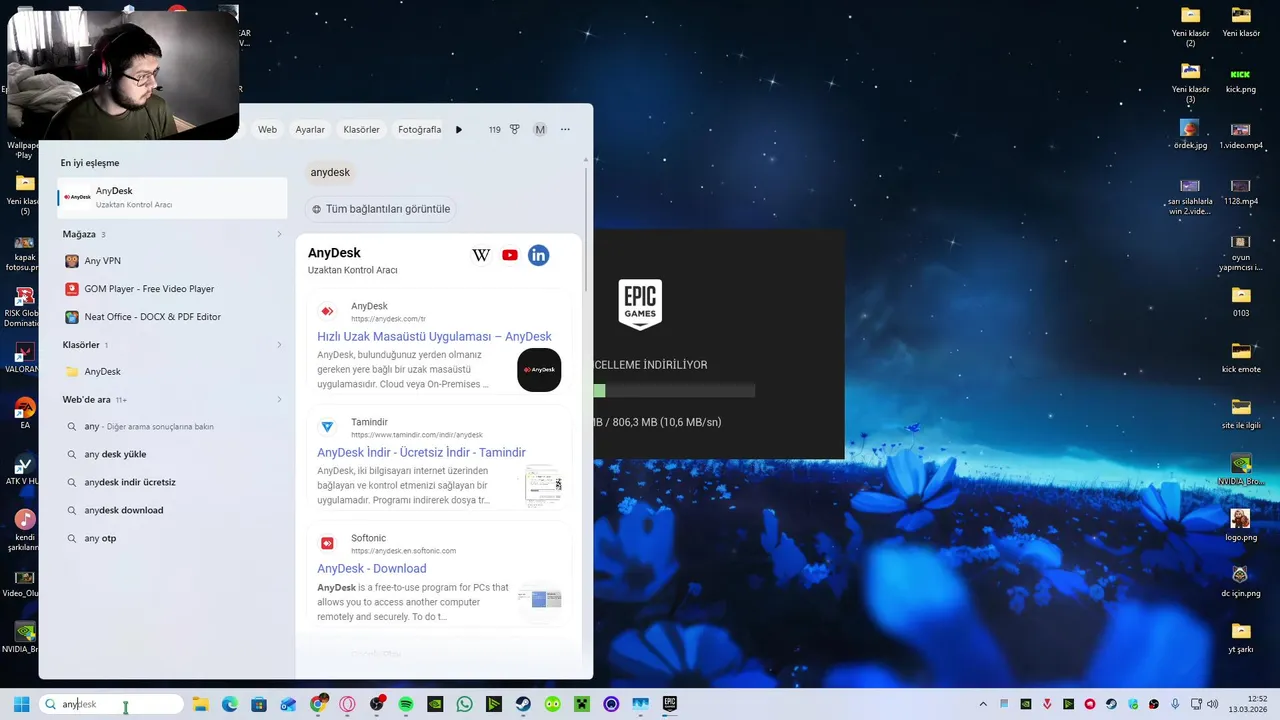Expand Klasörler results section
Viewport: 1280px width, 720px height.
point(279,345)
